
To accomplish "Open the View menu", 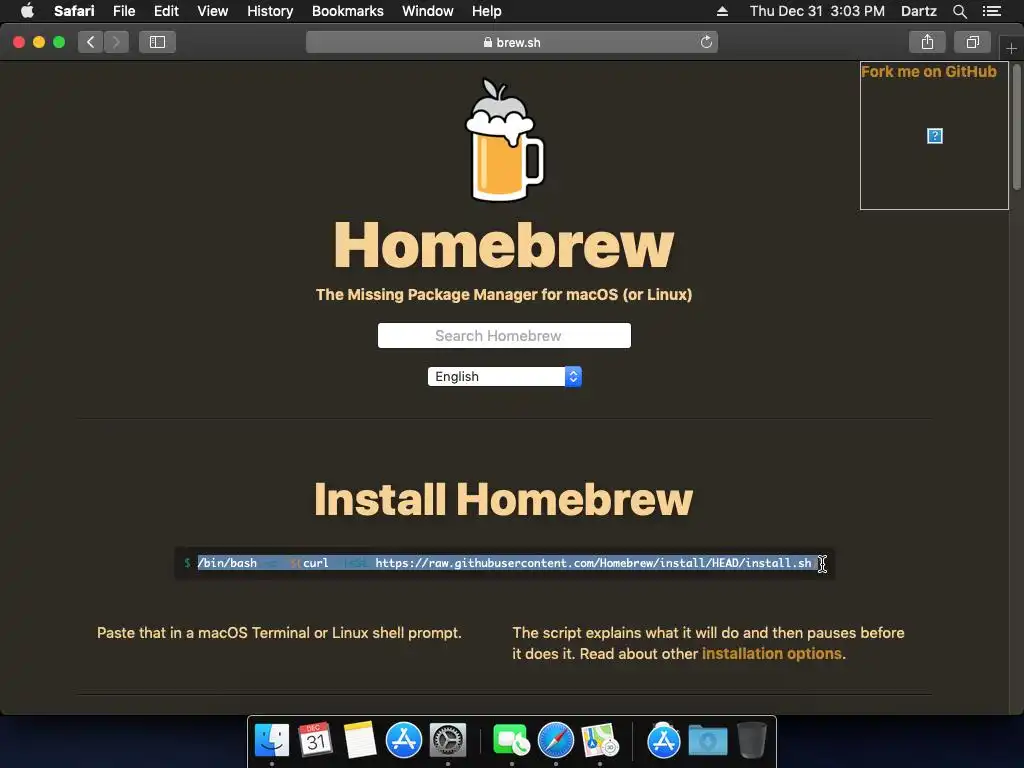I will click(x=212, y=11).
